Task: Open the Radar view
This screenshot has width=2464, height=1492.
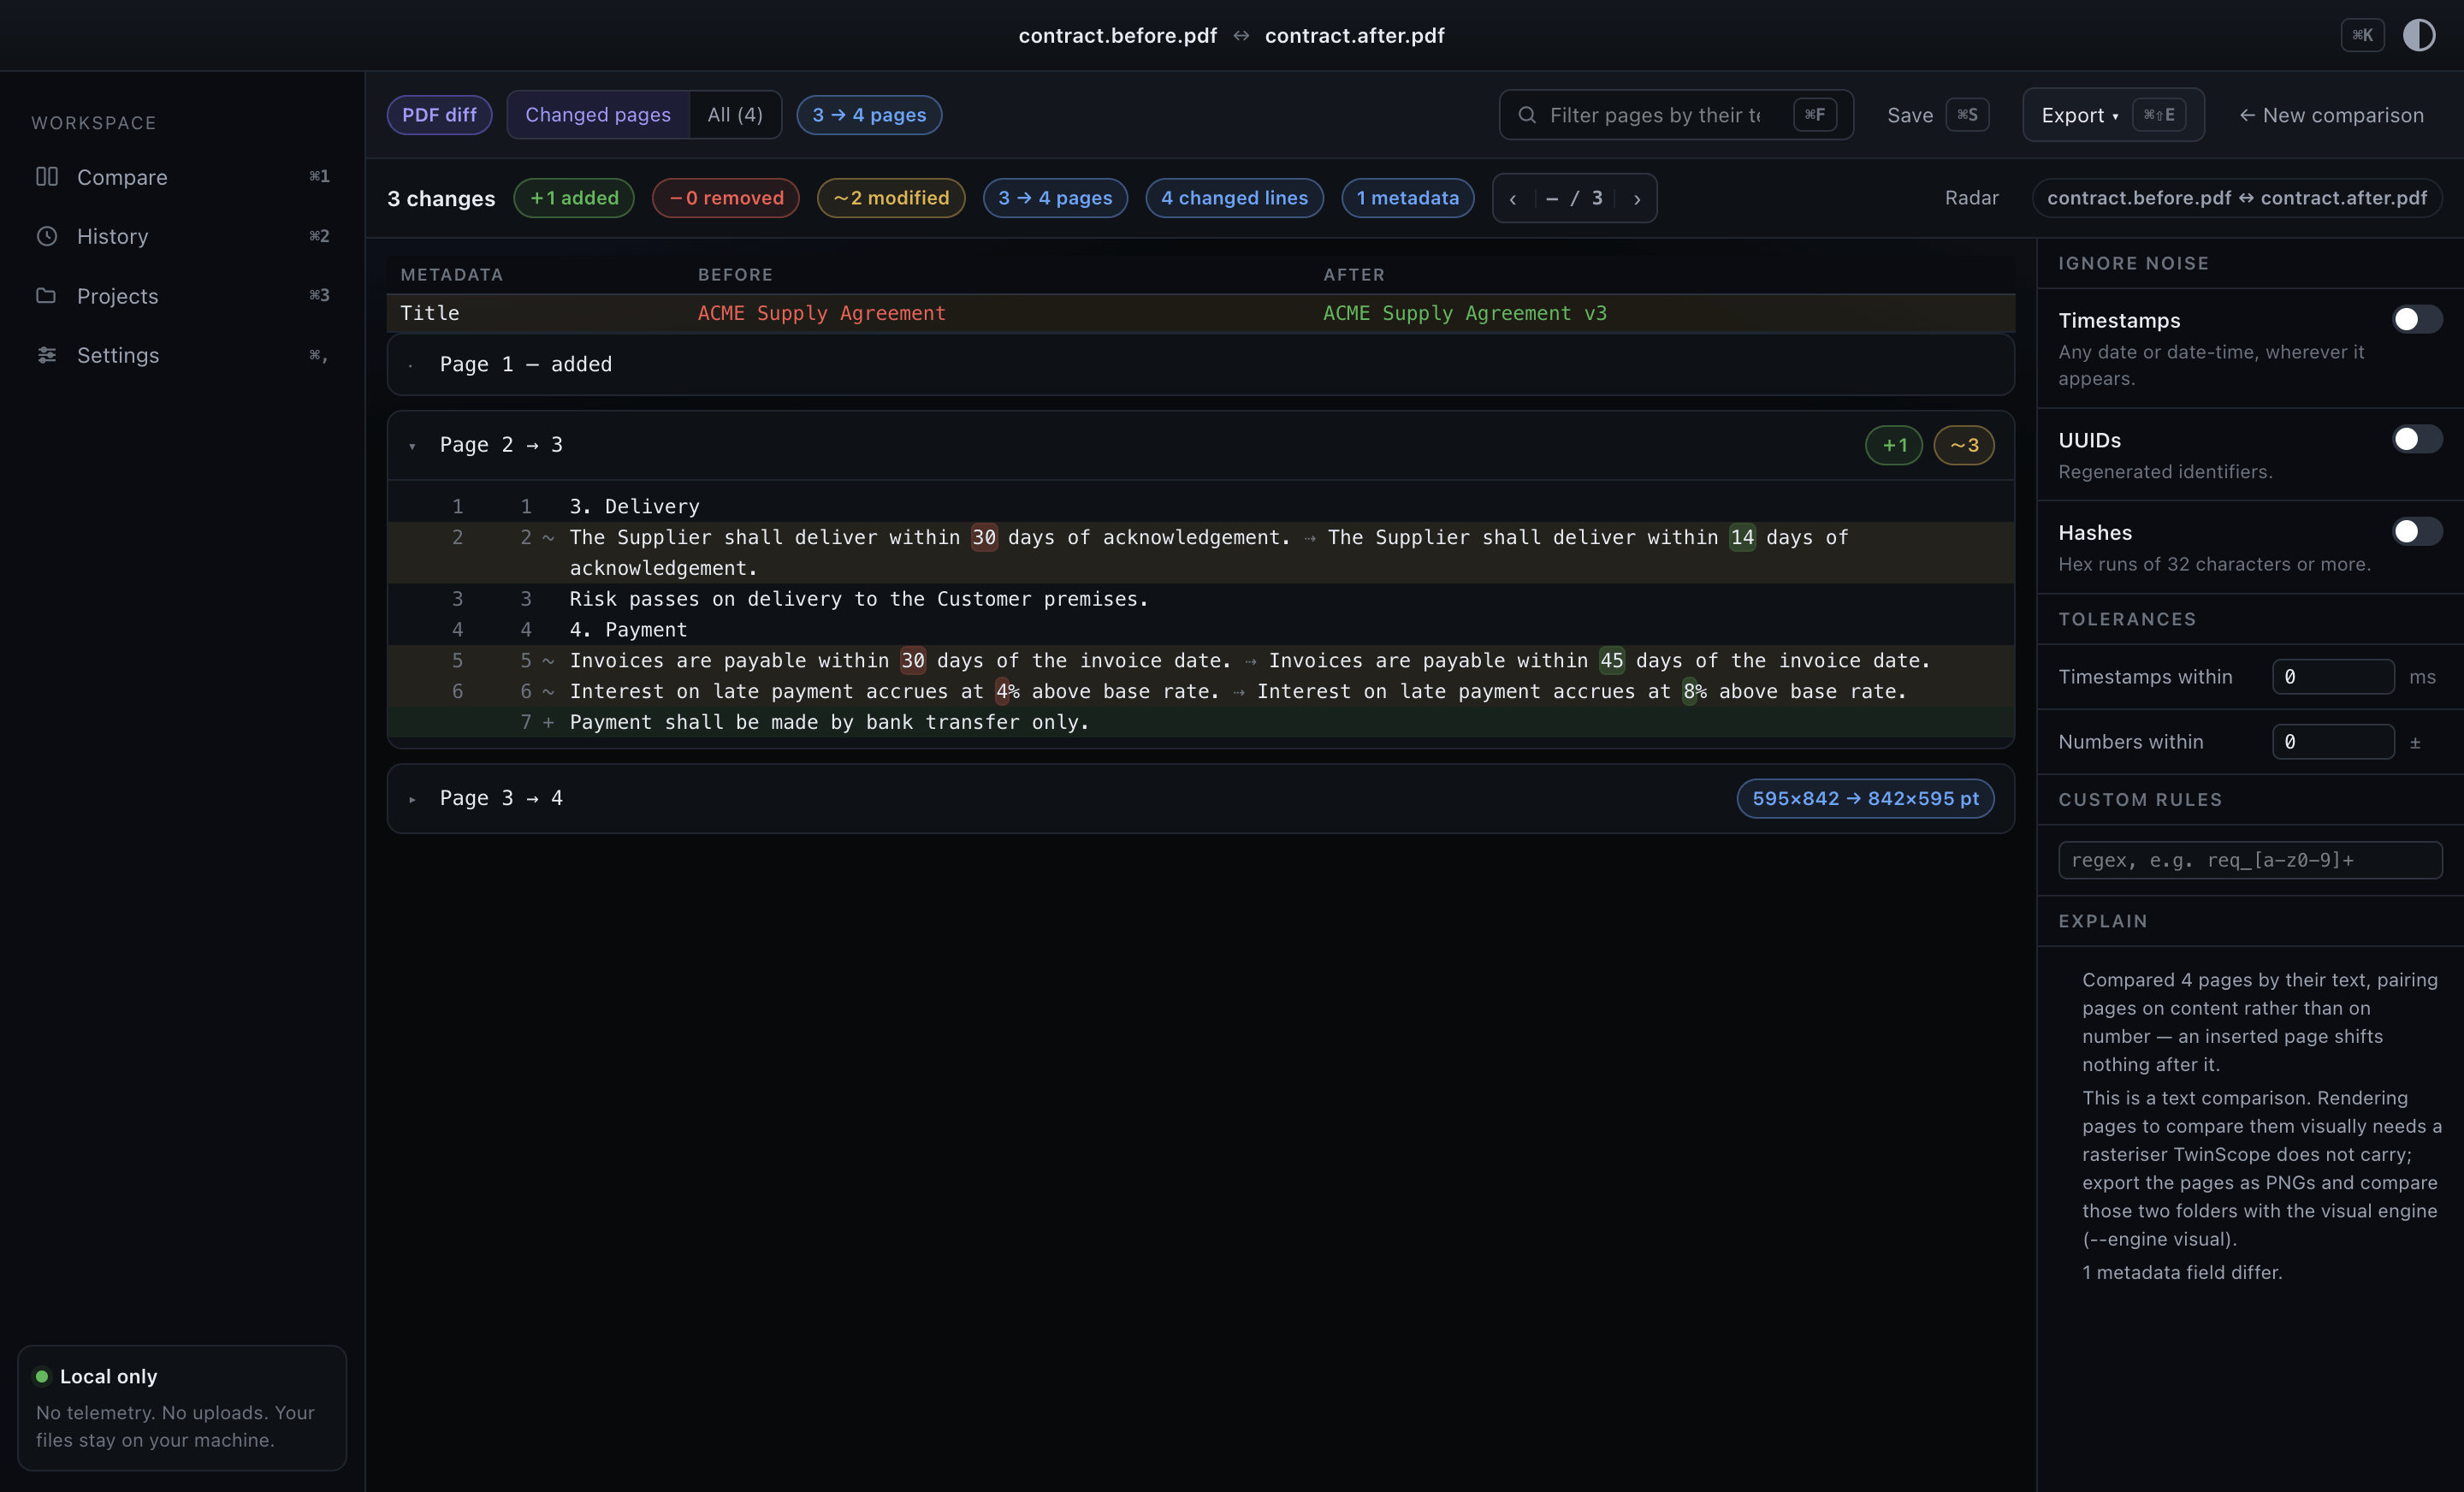Action: (x=1971, y=198)
